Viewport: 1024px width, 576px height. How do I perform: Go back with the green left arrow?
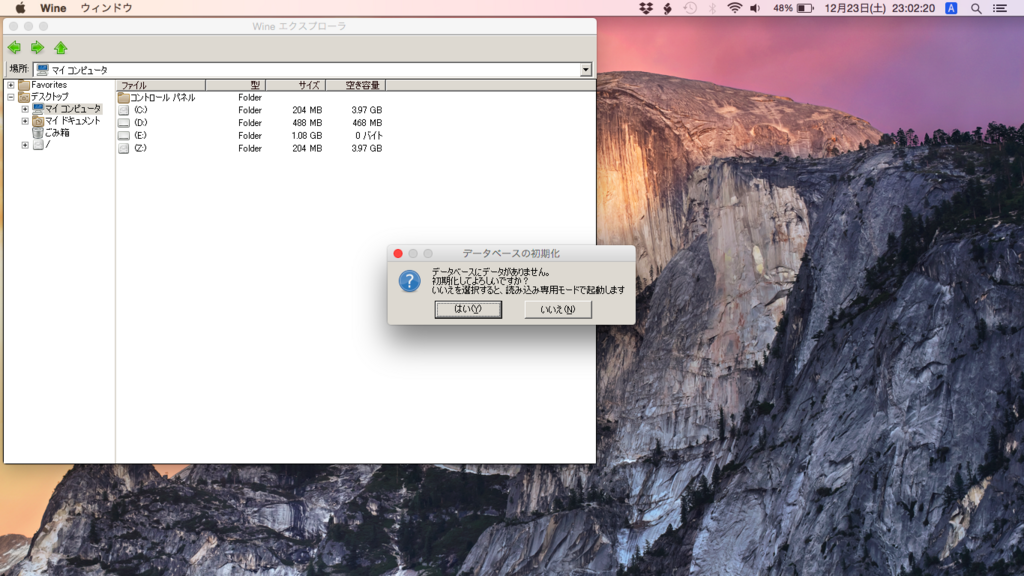pos(14,48)
